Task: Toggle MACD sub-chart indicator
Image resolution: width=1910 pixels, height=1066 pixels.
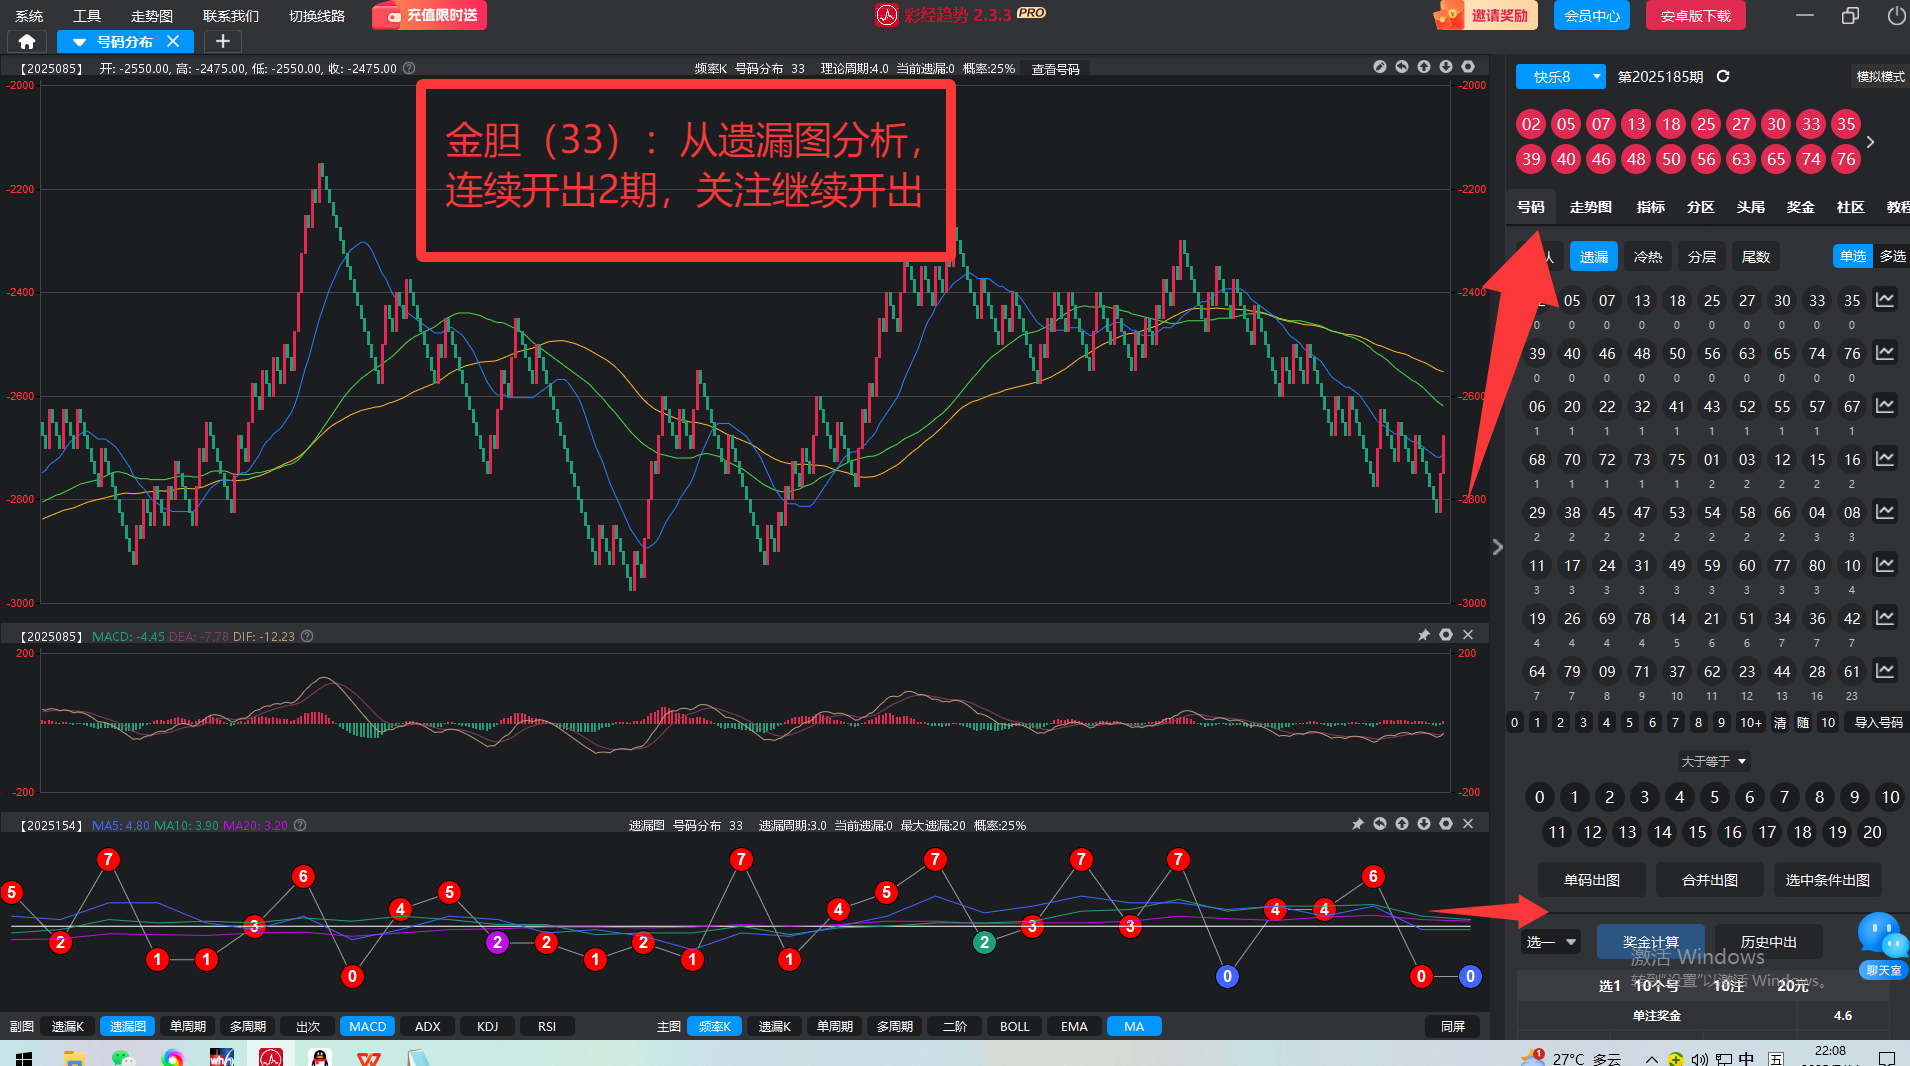Action: coord(367,1026)
